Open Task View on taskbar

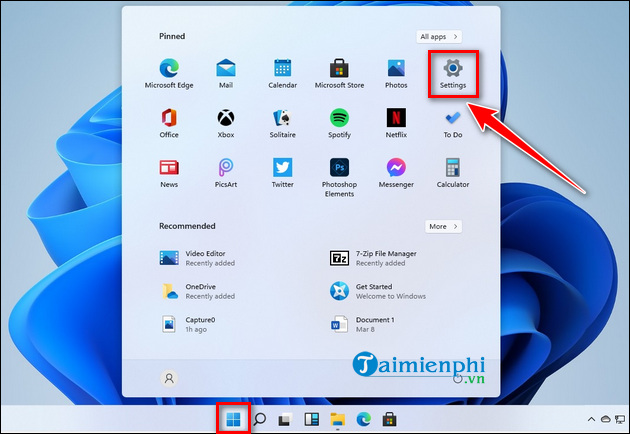[285, 420]
